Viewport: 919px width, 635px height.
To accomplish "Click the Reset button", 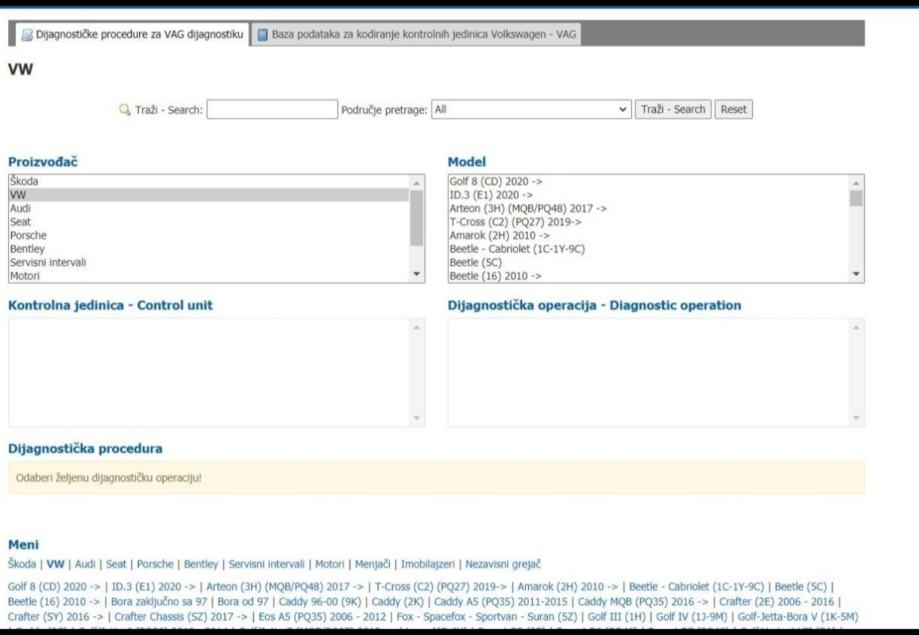I will click(x=733, y=110).
